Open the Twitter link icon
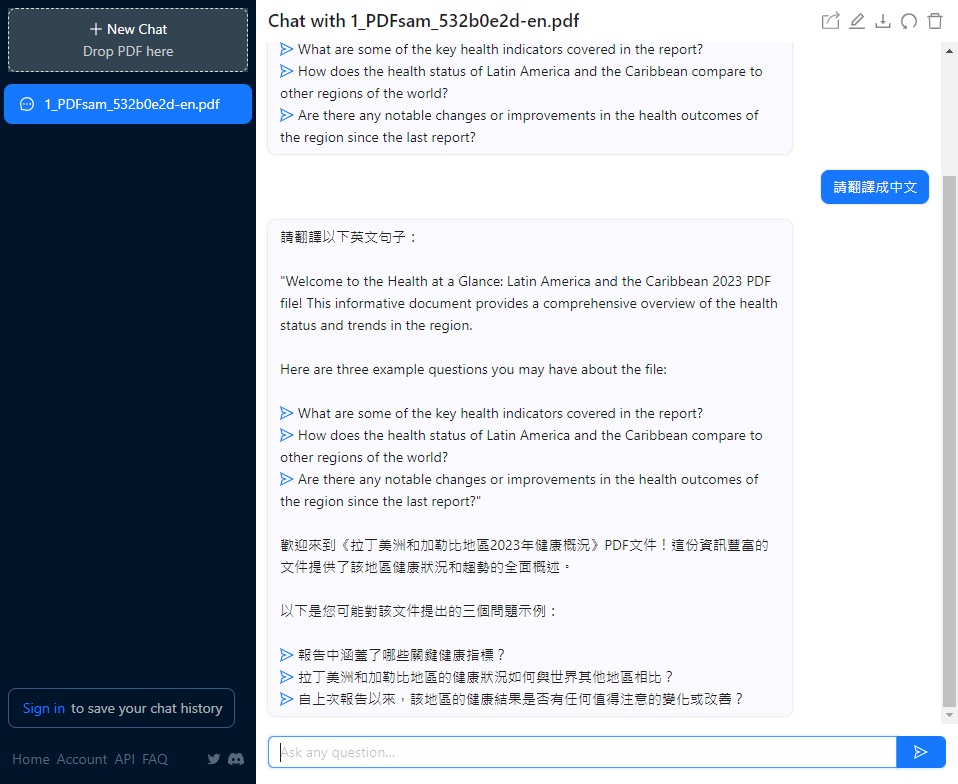This screenshot has height=784, width=958. (x=214, y=759)
